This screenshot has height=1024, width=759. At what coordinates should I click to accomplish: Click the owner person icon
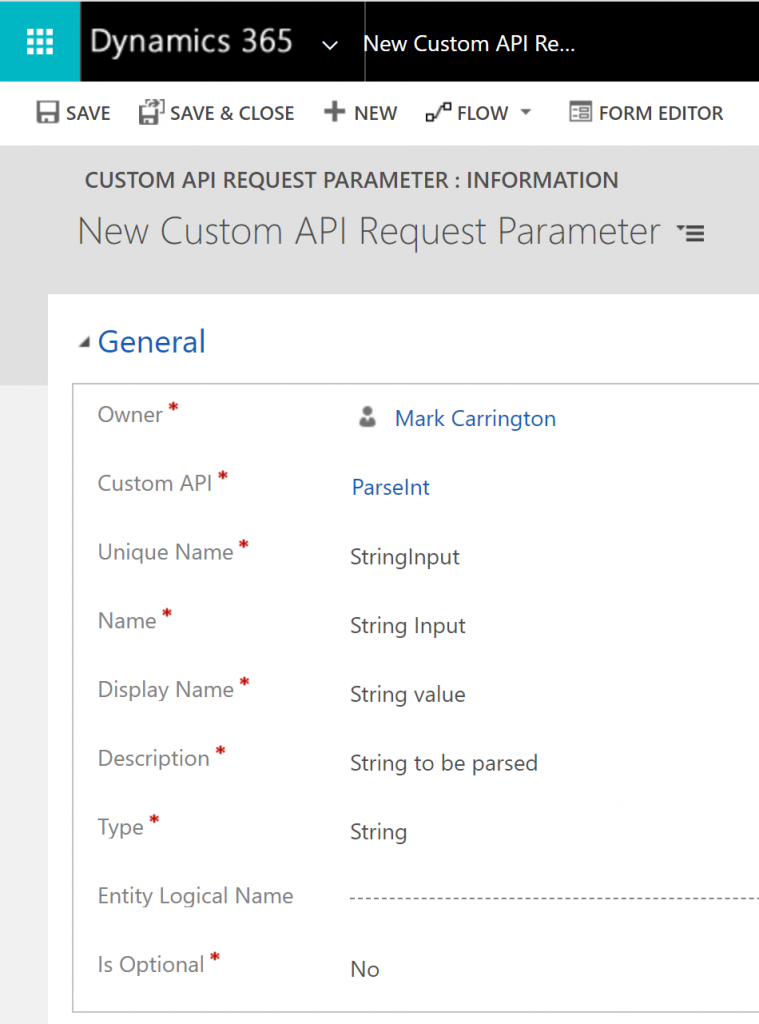pyautogui.click(x=367, y=418)
